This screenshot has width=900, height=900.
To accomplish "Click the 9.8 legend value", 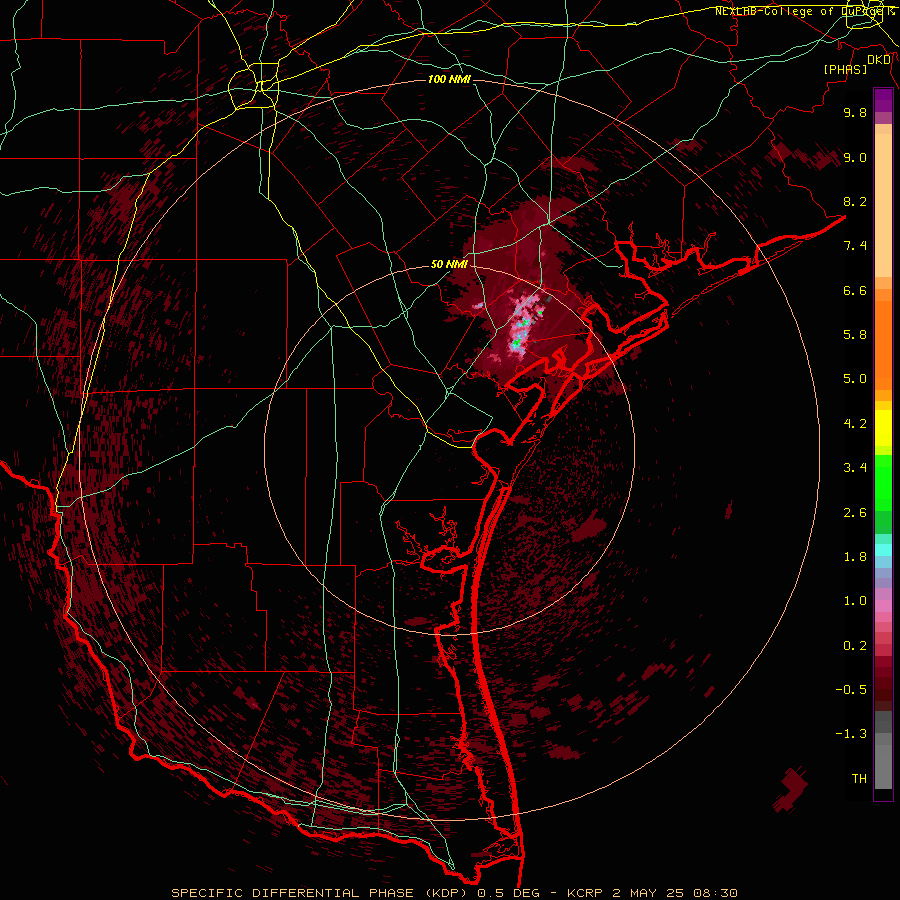I will tap(855, 112).
